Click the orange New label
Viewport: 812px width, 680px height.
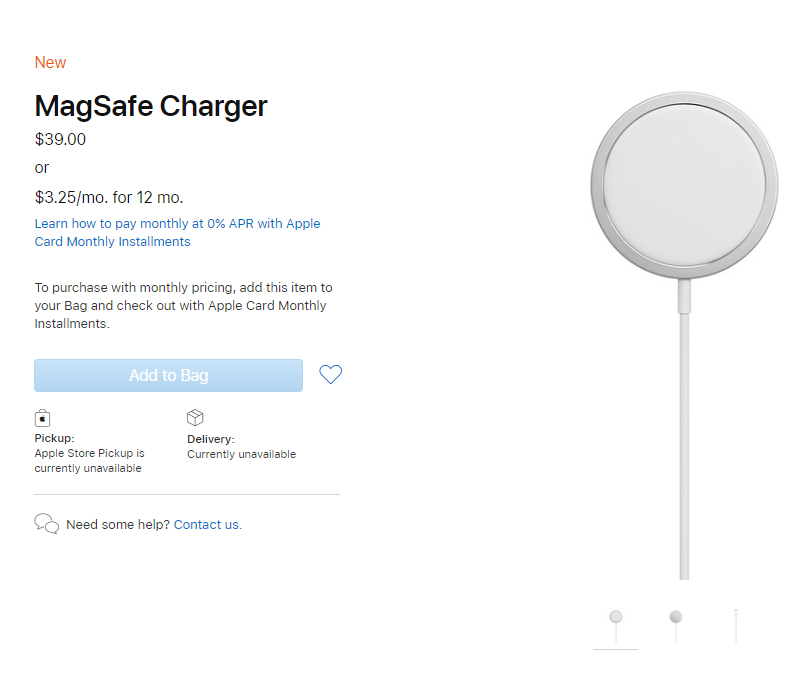pyautogui.click(x=50, y=62)
